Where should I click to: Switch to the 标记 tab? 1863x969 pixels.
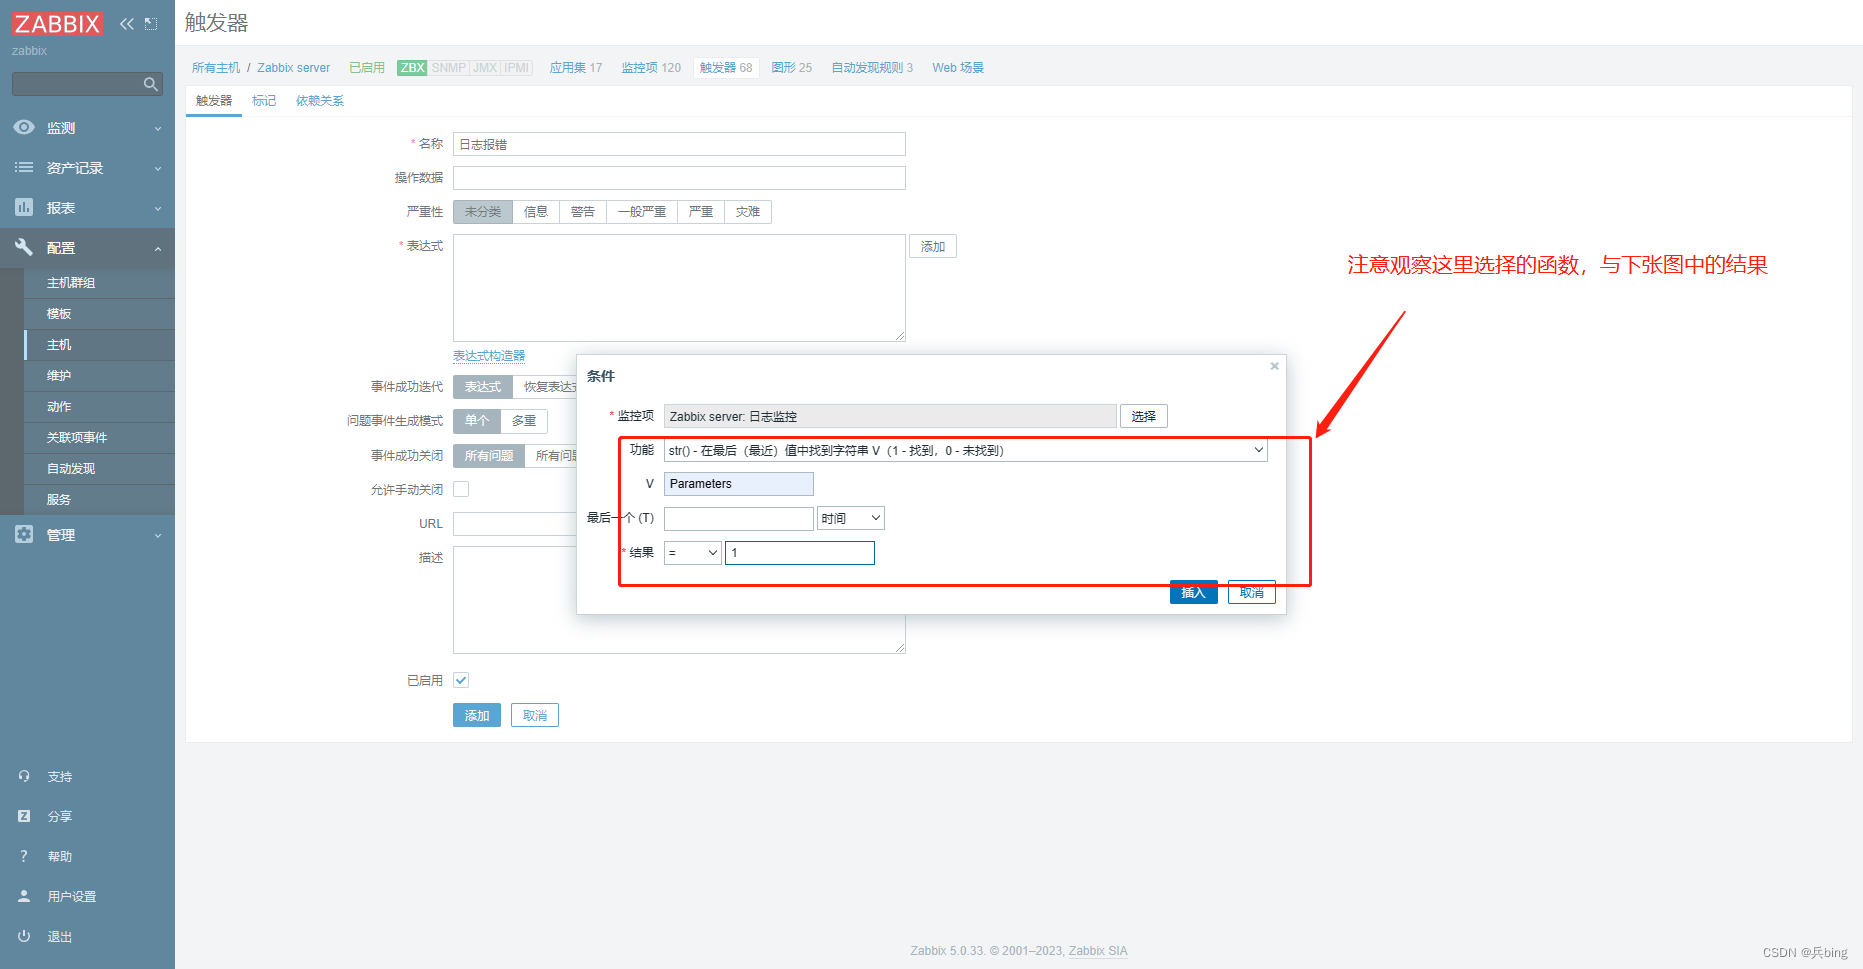264,101
